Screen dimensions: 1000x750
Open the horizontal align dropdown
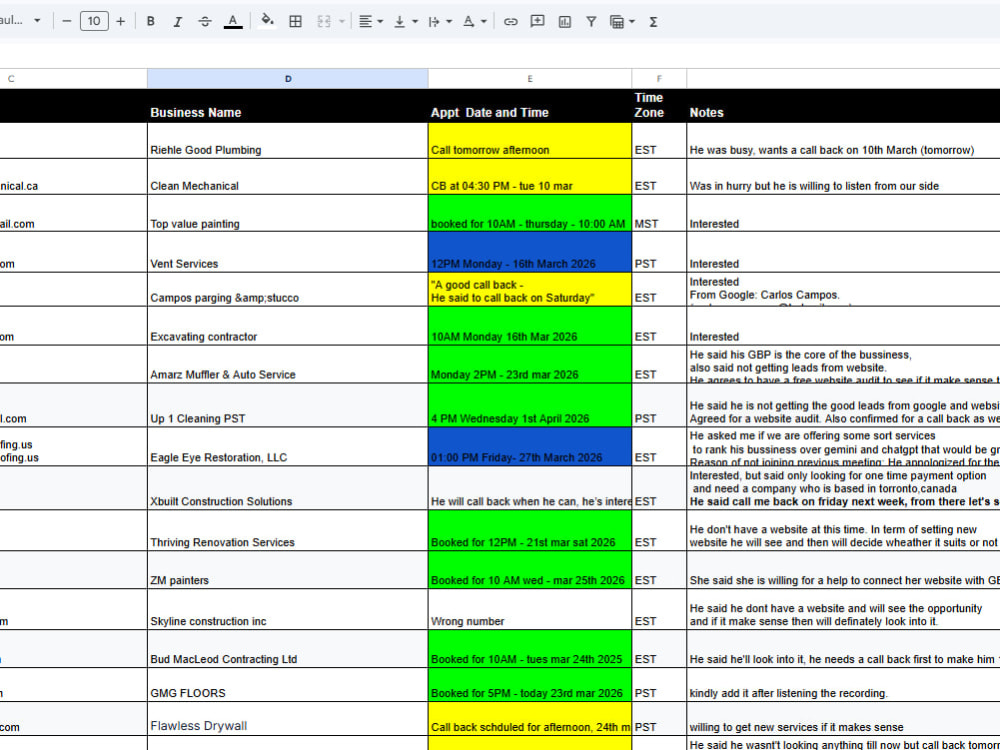point(371,21)
